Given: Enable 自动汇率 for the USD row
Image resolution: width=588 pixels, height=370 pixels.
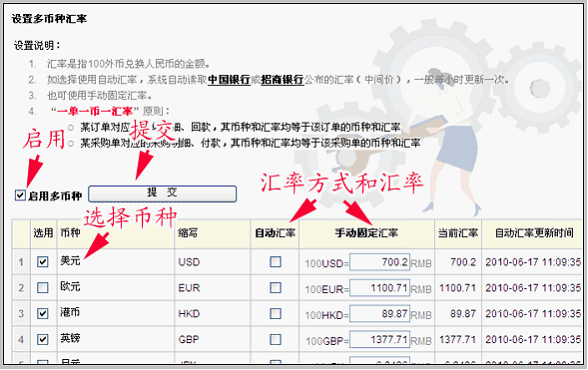Looking at the screenshot, I should [x=276, y=262].
